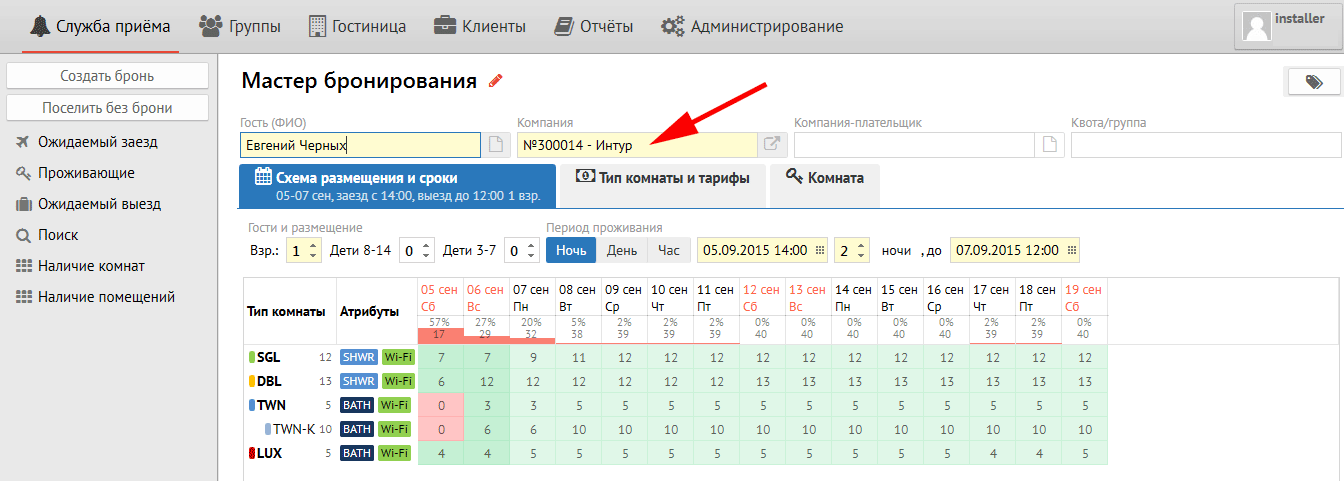Click the Атрибуты column header
The height and width of the screenshot is (481, 1344).
point(369,311)
